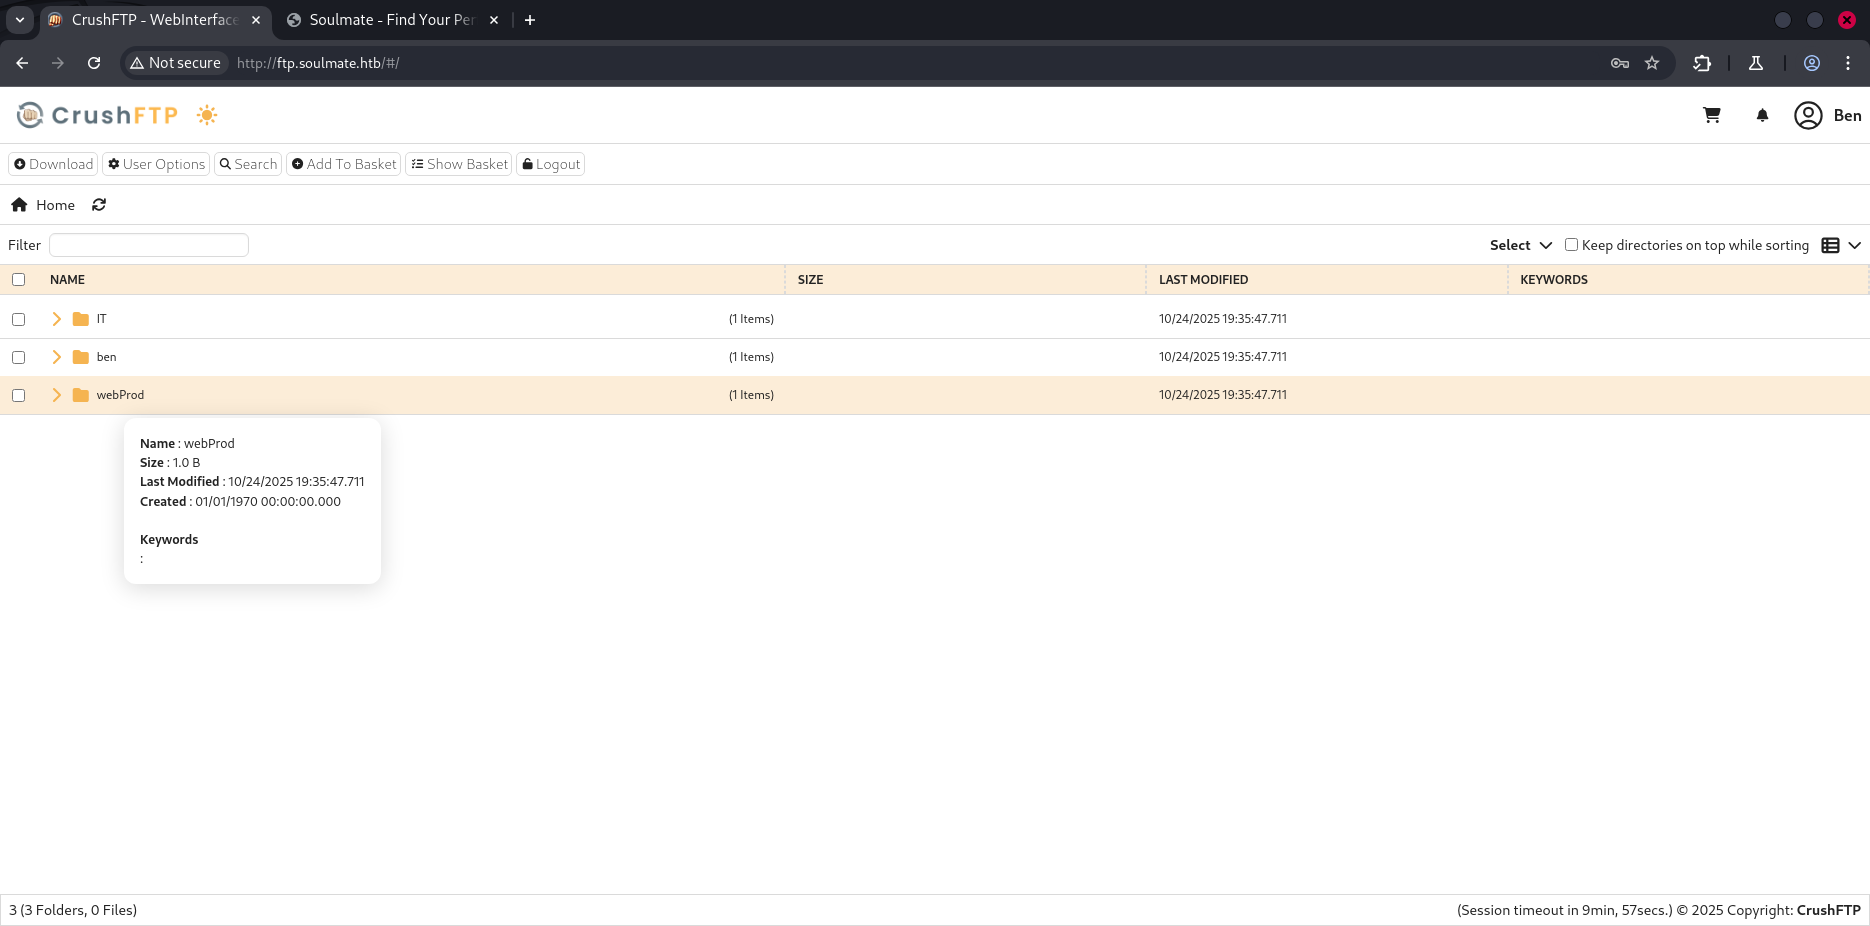Click the Download button

(x=53, y=164)
